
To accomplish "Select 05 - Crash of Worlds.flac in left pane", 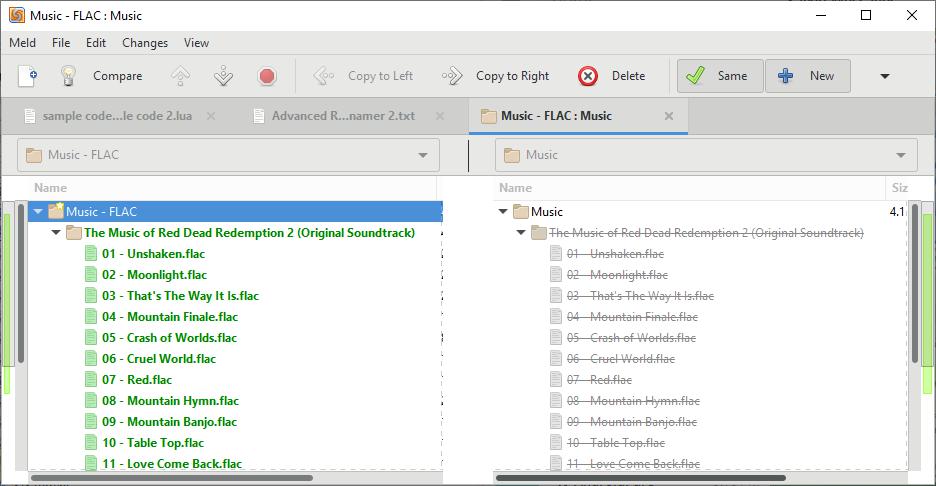I will [170, 338].
